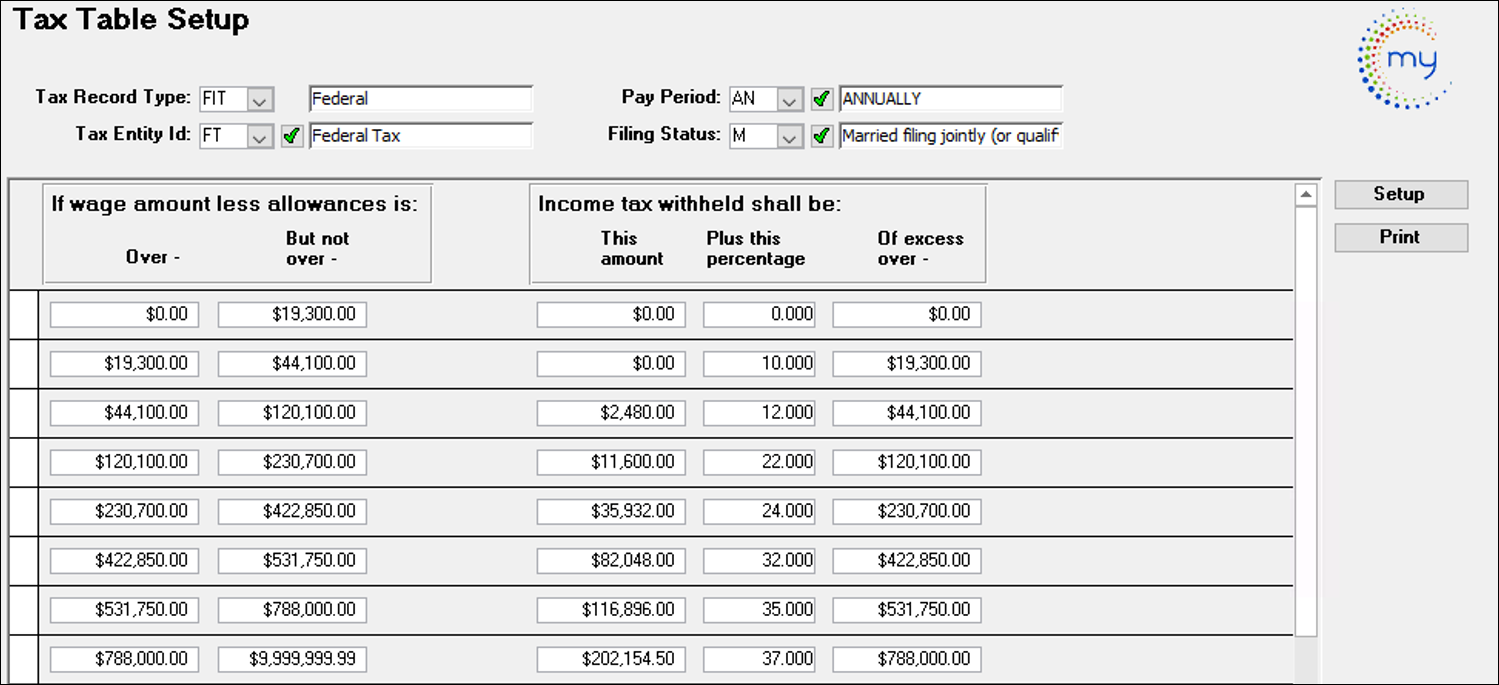Select the $230,700.00 'Of excess over' field
Screen dimensions: 1499x685
tap(906, 511)
